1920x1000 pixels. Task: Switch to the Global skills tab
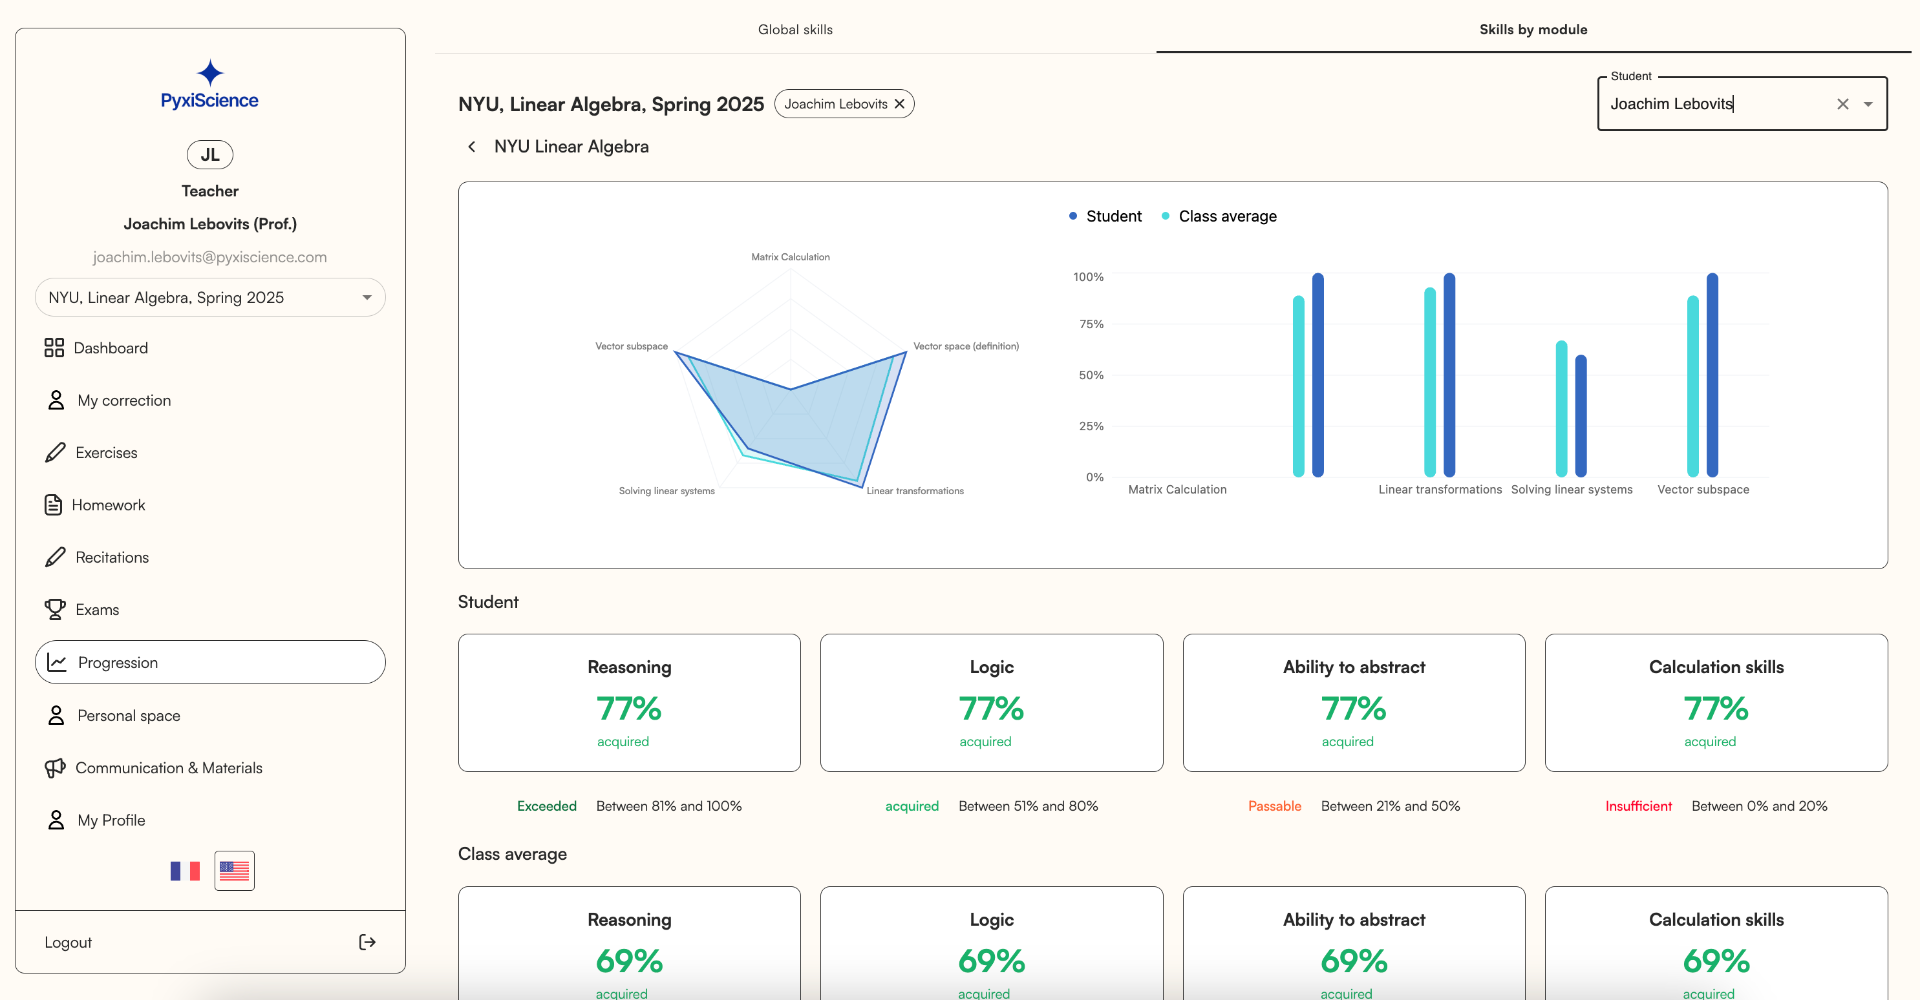795,29
